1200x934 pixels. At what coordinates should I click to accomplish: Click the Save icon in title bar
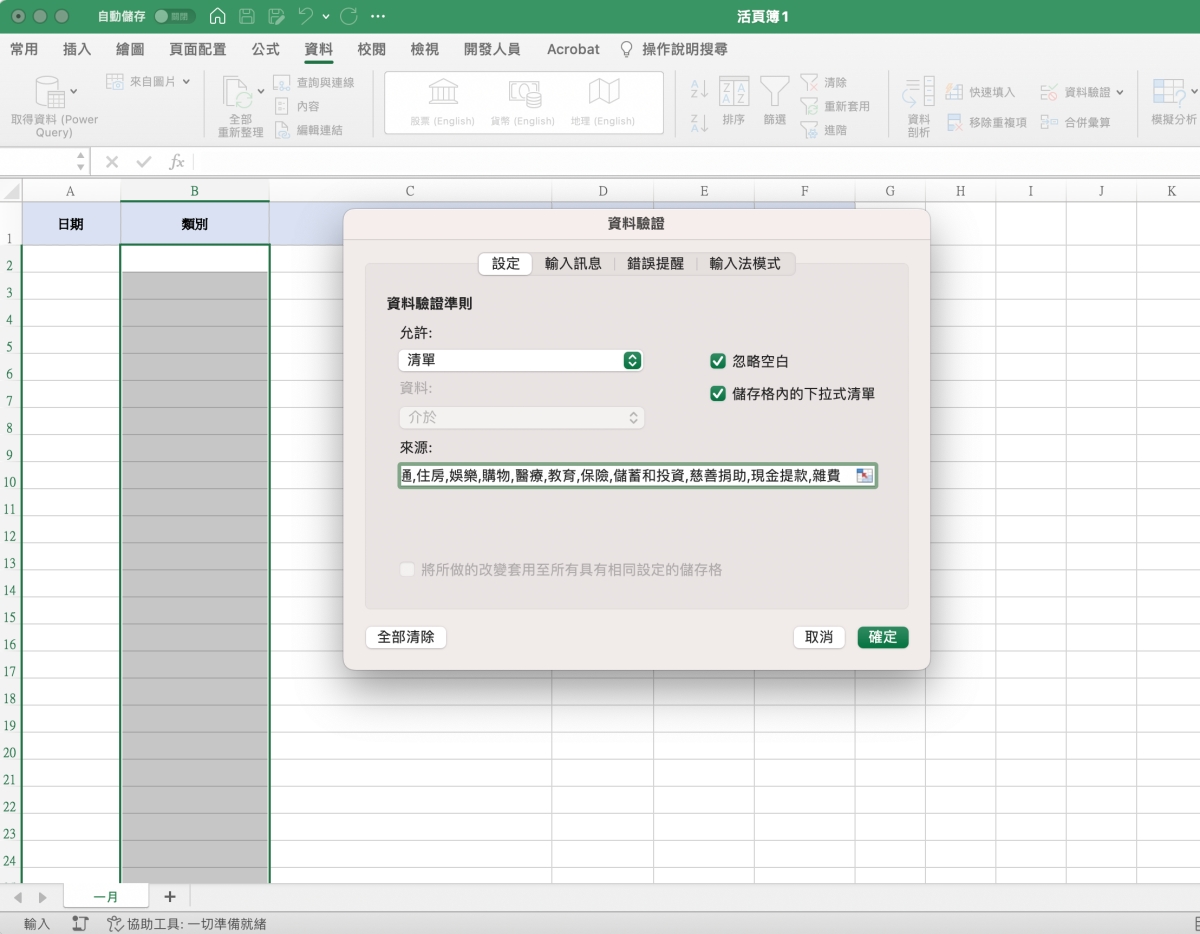pos(247,17)
